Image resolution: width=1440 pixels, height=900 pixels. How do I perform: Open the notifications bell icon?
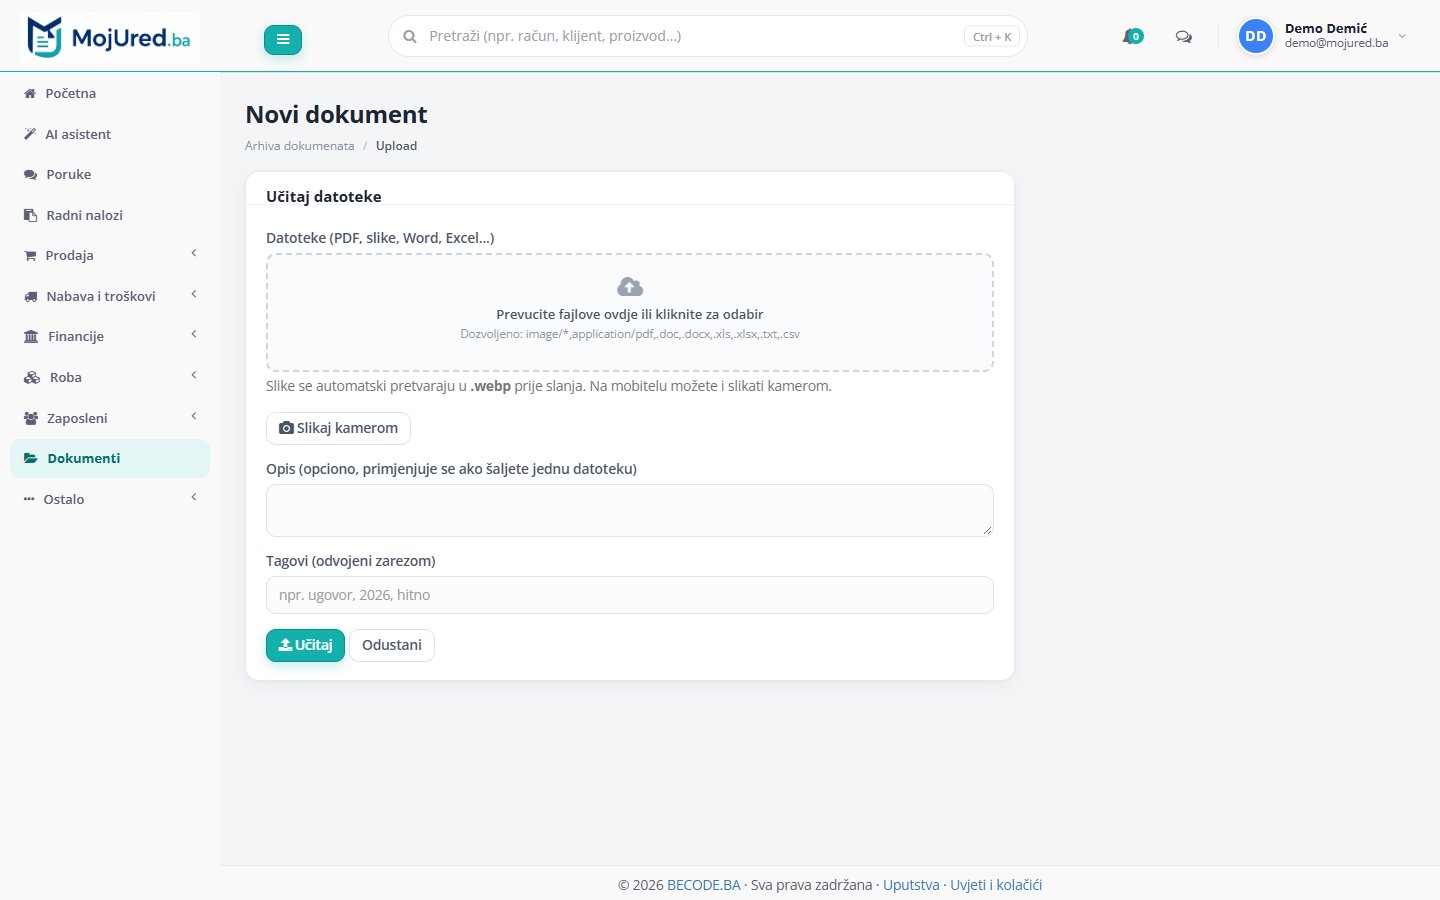(x=1131, y=37)
